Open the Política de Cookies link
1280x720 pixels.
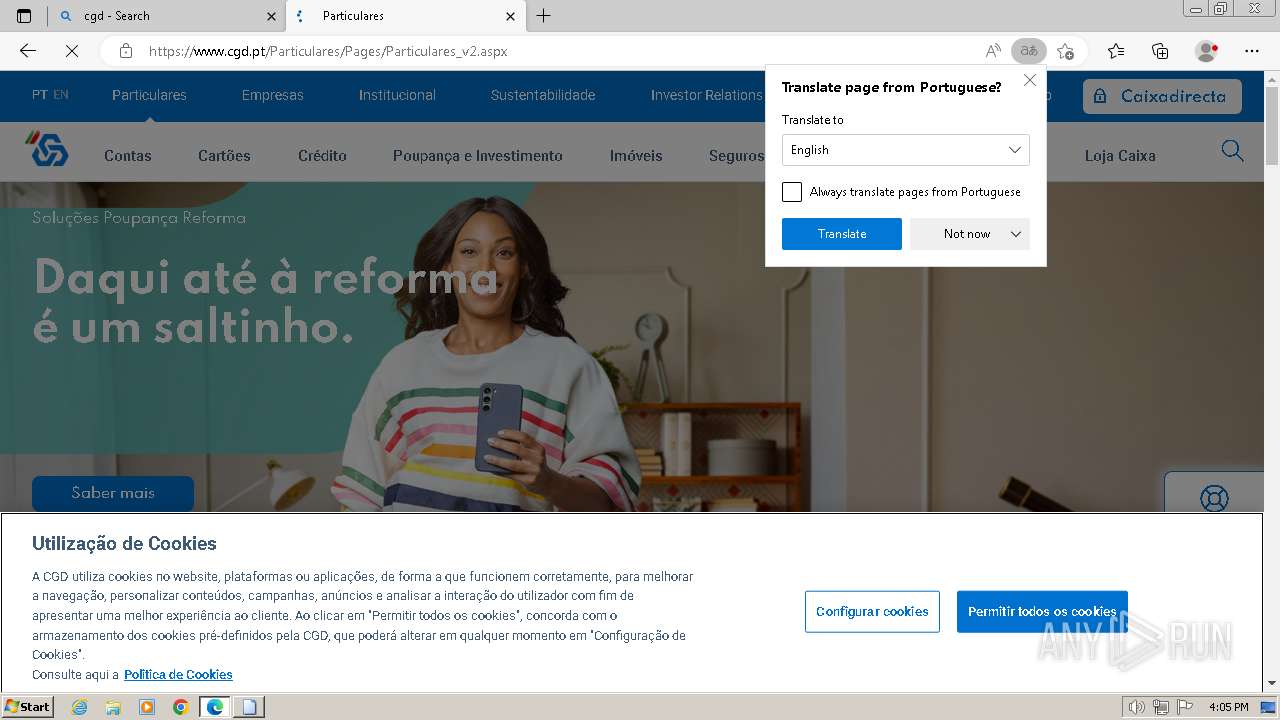(178, 675)
